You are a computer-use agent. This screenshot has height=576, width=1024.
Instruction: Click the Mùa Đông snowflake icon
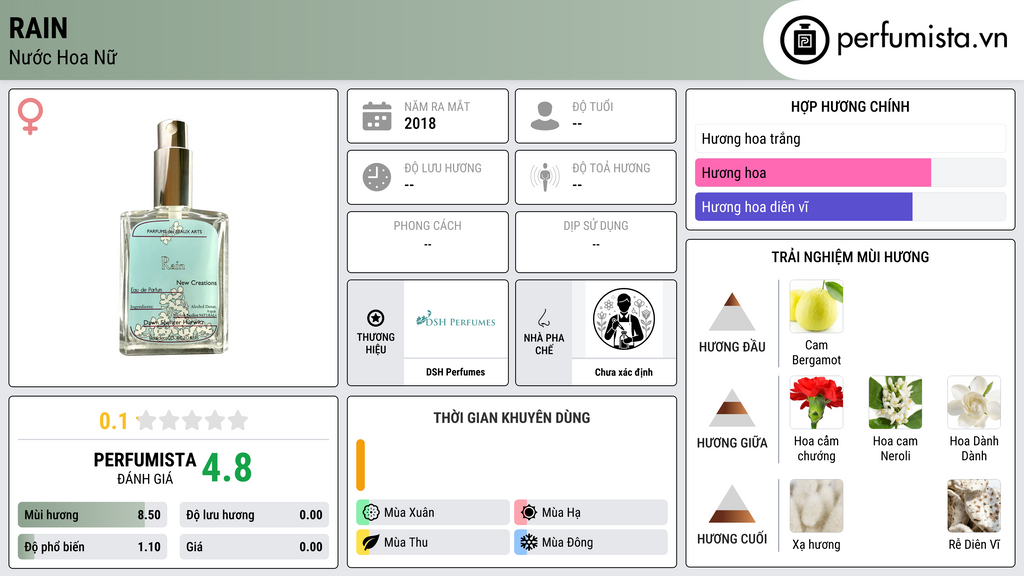point(528,542)
